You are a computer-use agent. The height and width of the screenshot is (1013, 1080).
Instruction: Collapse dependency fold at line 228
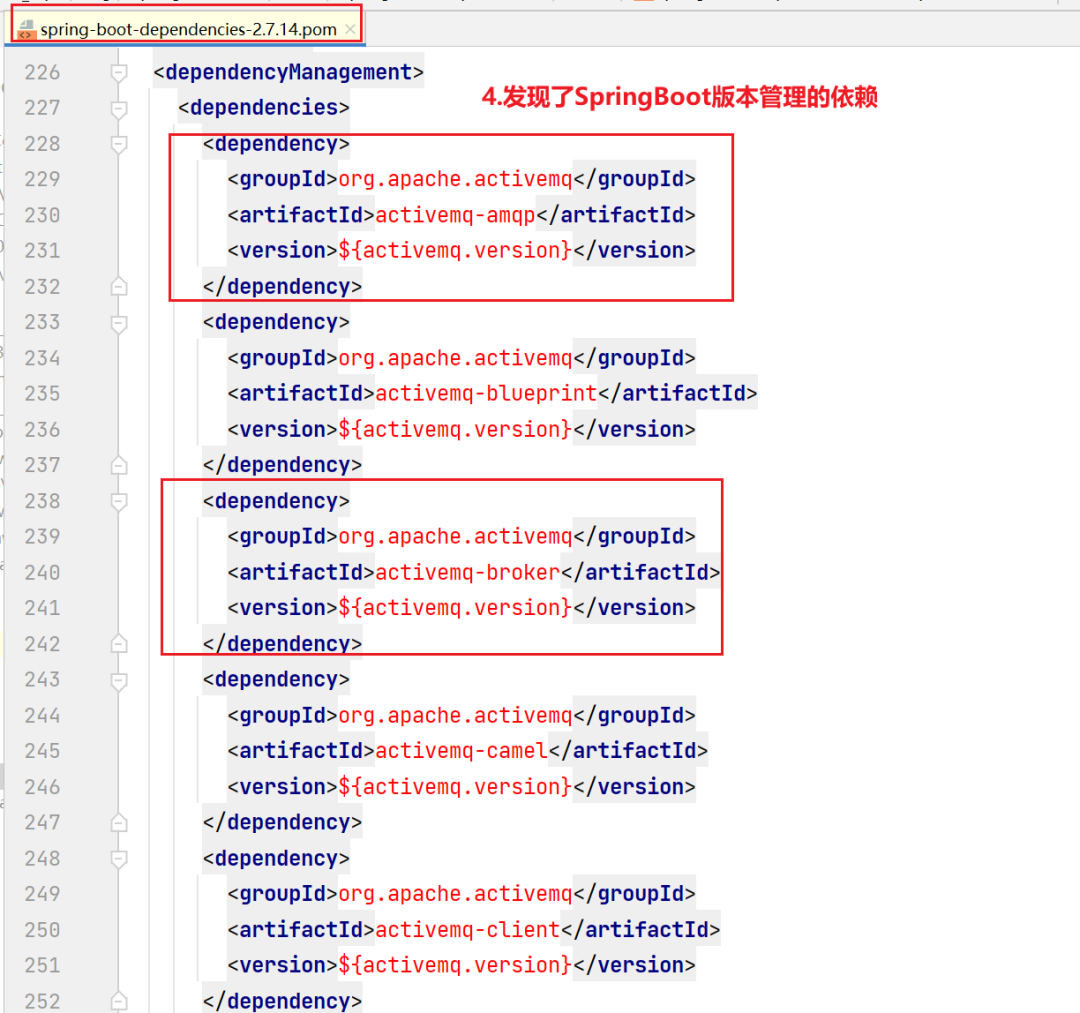[119, 144]
